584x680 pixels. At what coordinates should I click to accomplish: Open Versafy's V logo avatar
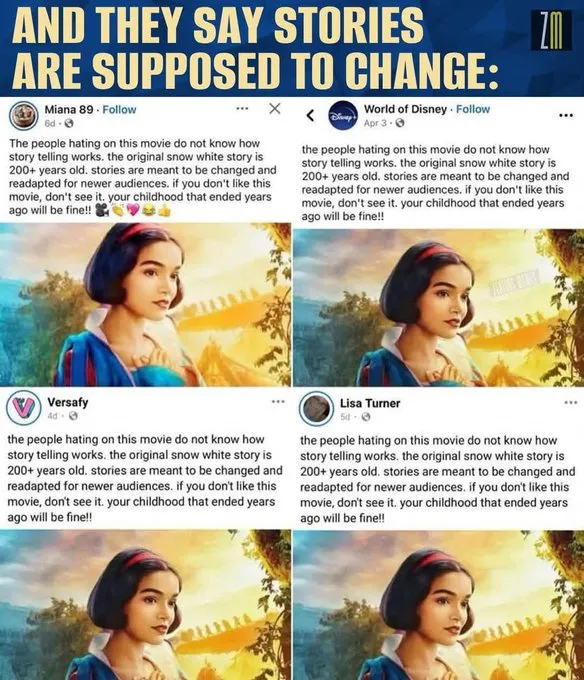point(23,408)
